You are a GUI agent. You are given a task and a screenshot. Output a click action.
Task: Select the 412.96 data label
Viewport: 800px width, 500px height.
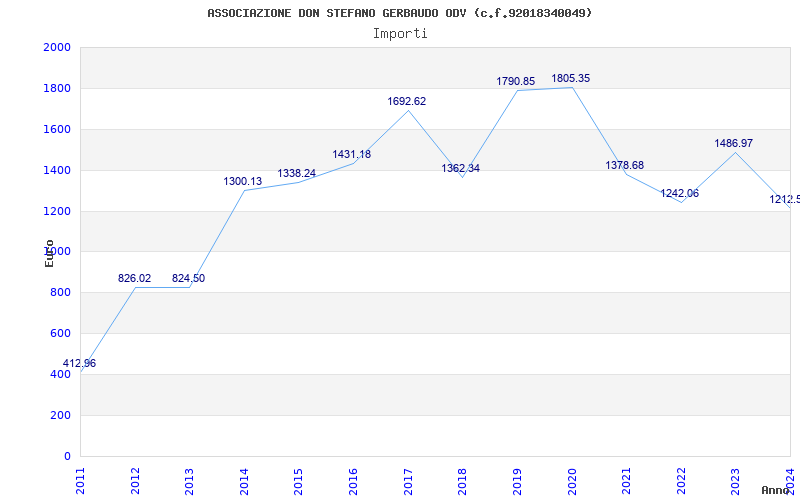point(79,363)
